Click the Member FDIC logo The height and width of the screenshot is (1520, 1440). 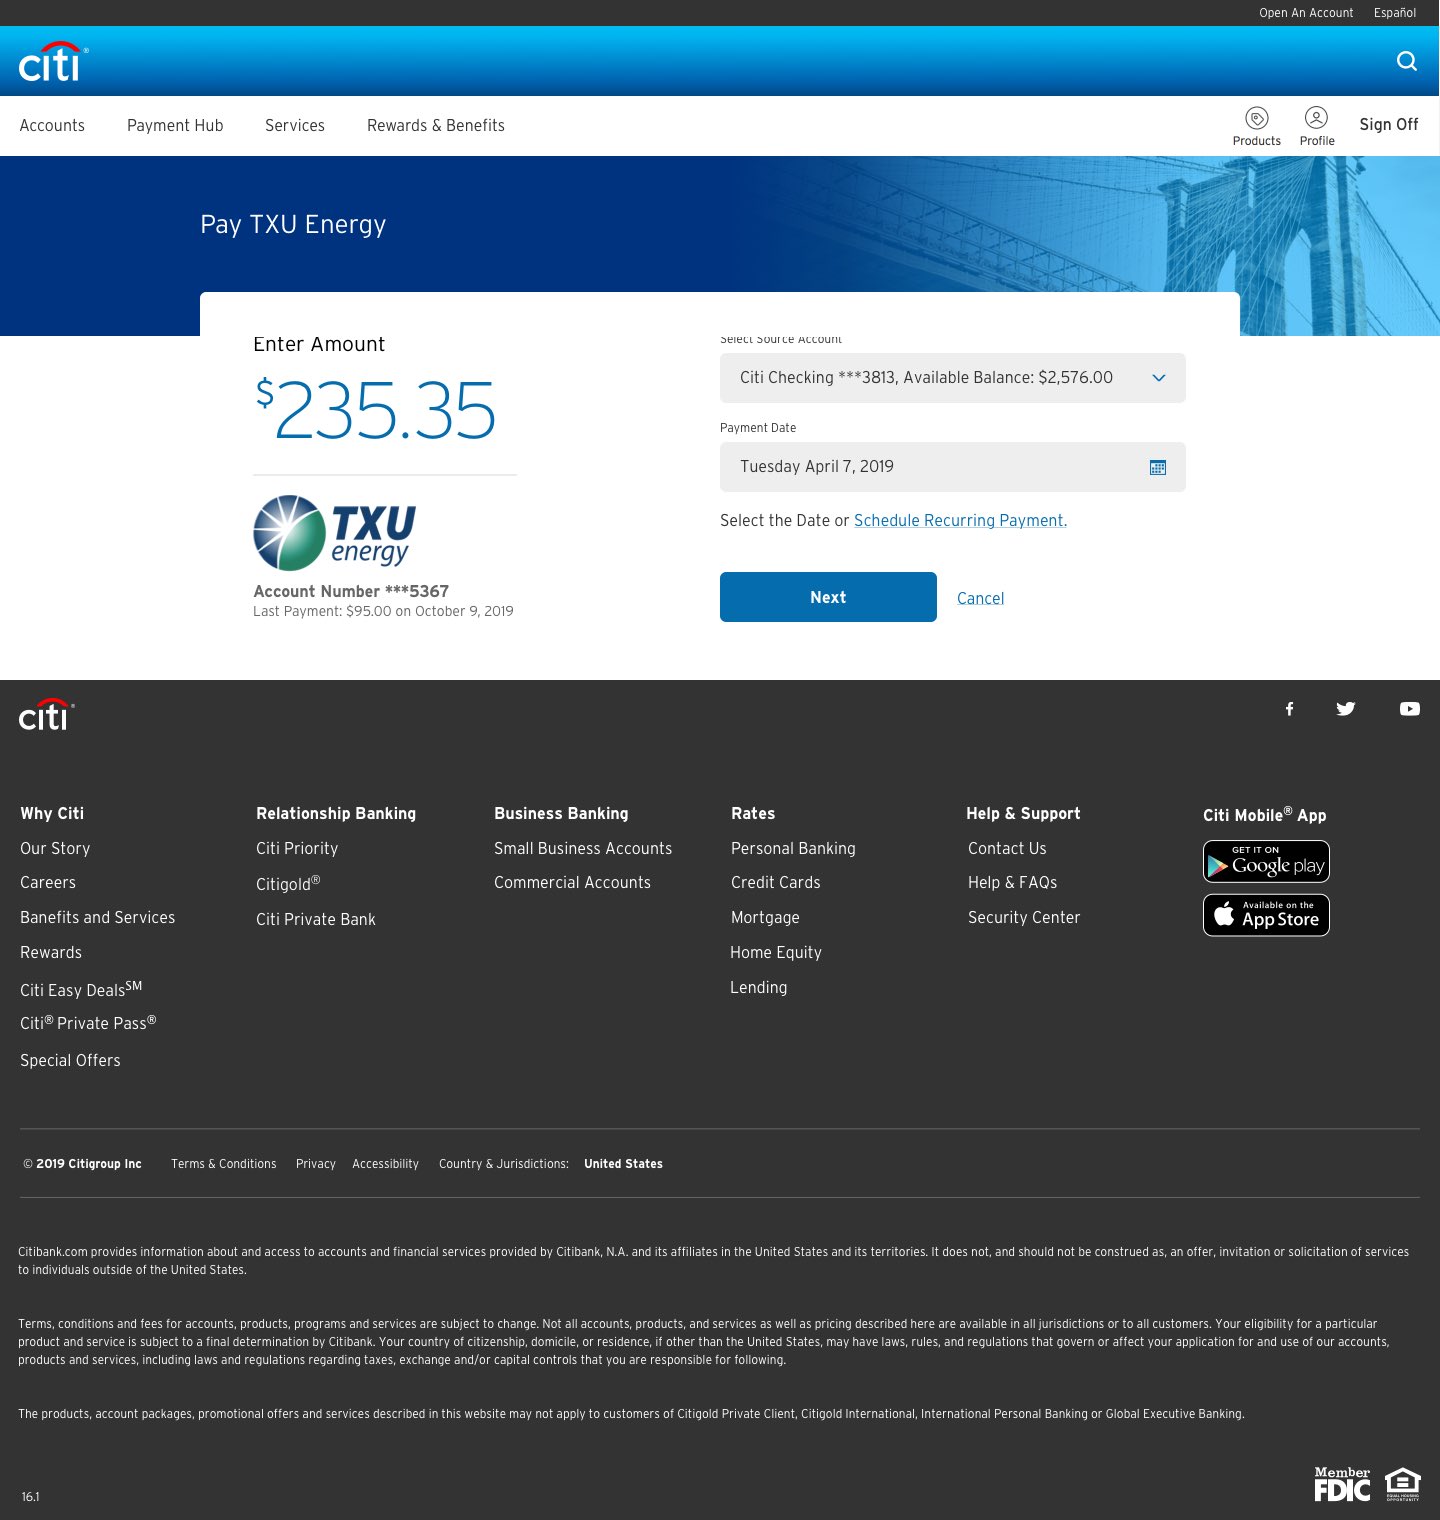click(x=1342, y=1484)
